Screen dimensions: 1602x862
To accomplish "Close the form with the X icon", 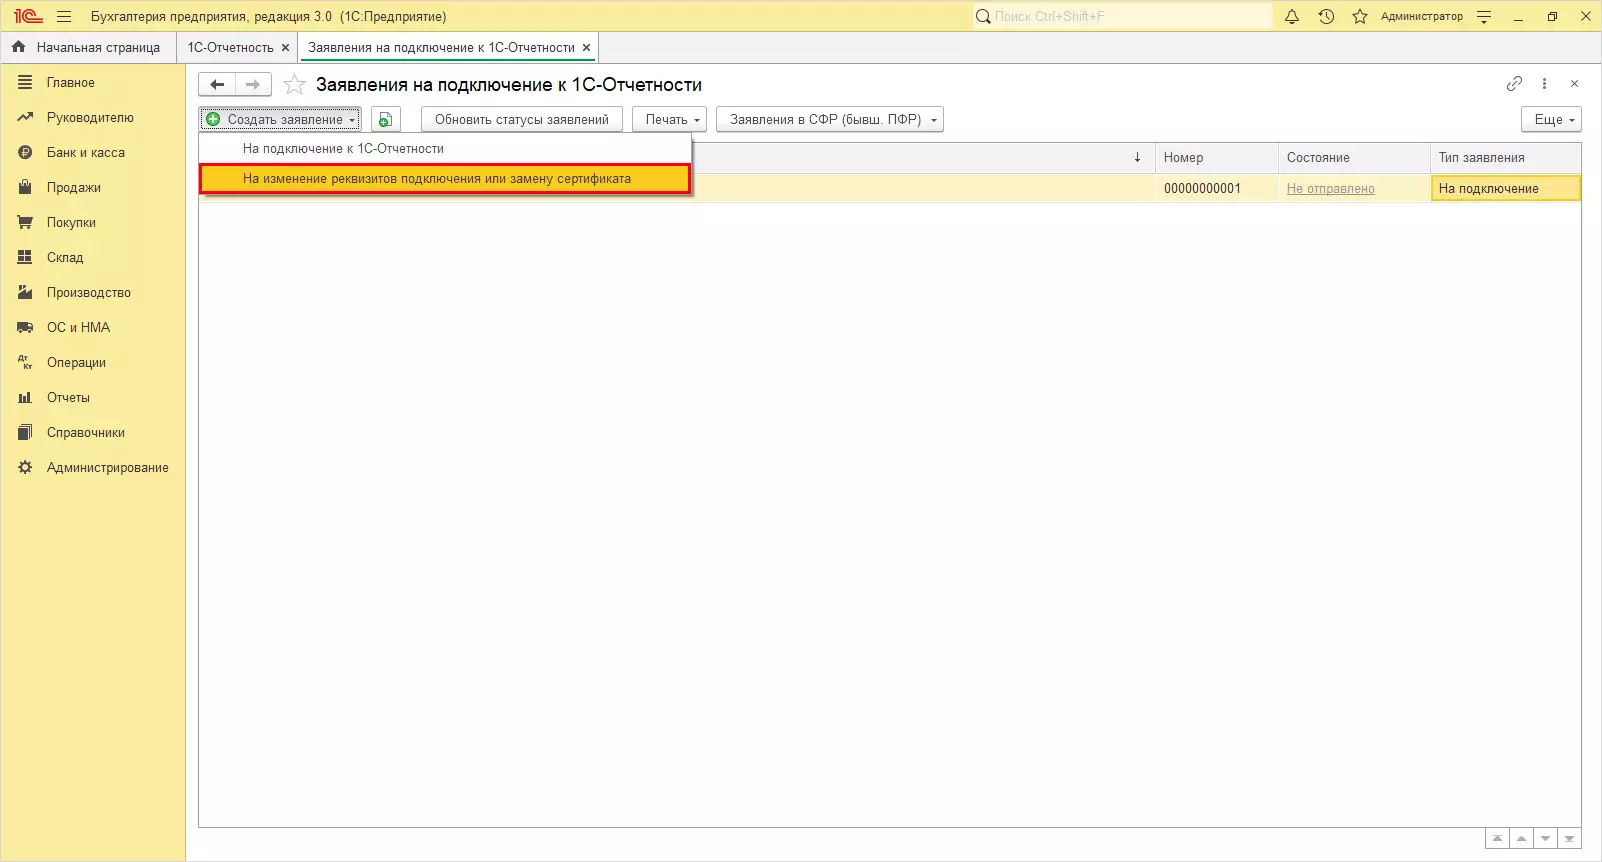I will (x=1574, y=84).
